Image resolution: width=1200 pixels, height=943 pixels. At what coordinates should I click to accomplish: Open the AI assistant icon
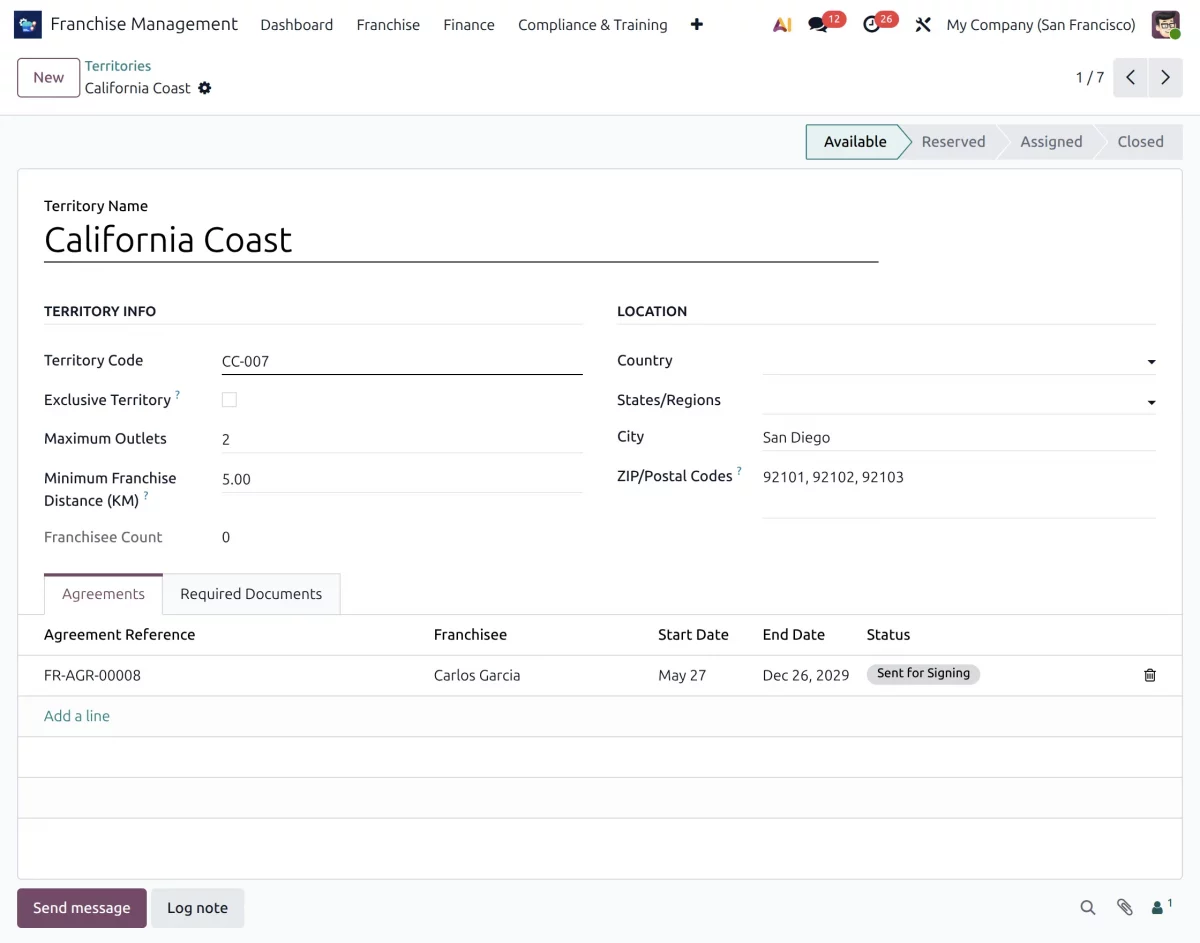point(782,25)
